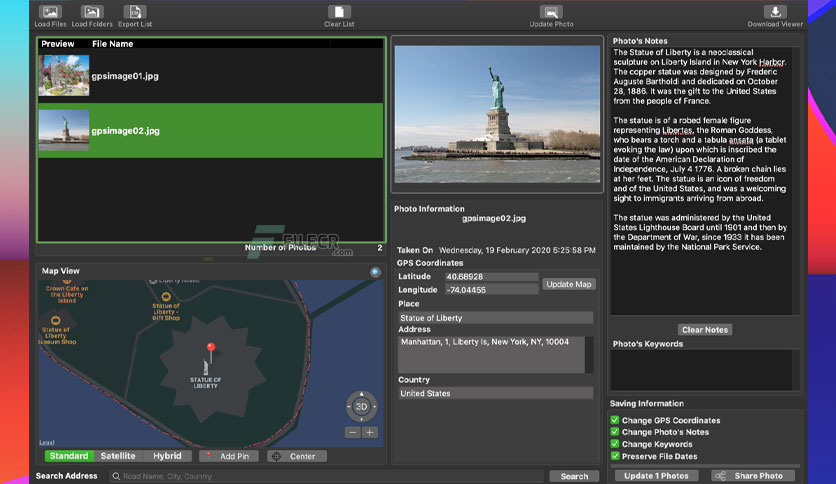Screen dimensions: 836x484
Task: Click the Place field with Statue of Liberty
Action: click(495, 318)
